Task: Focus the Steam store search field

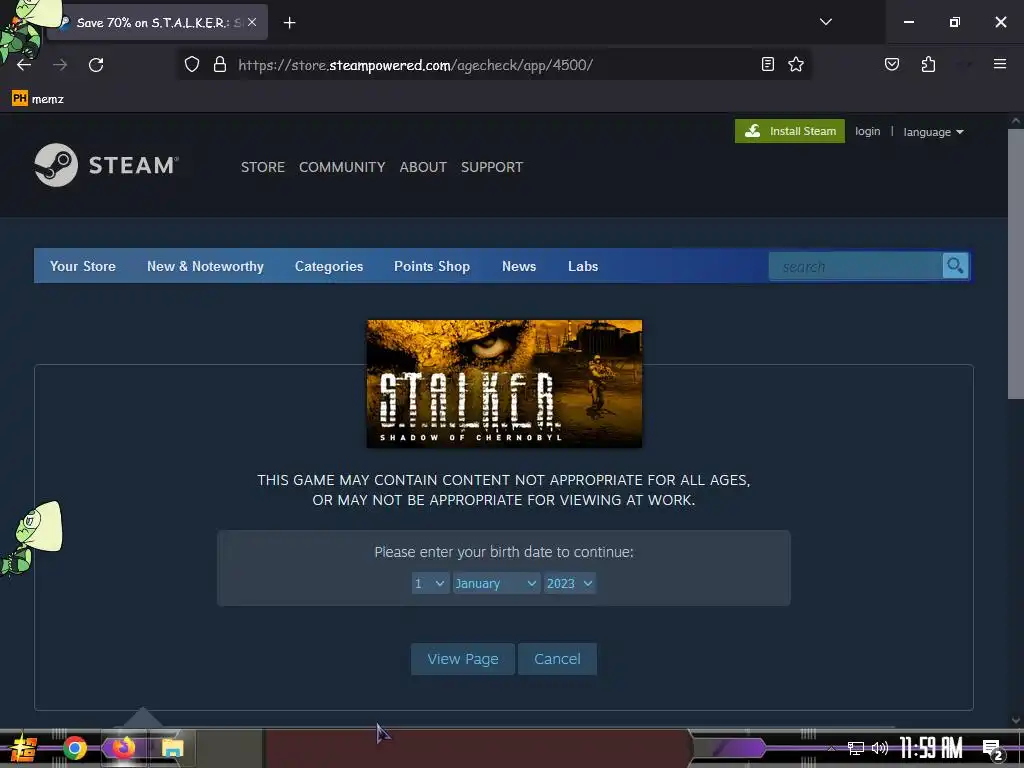Action: pos(856,266)
